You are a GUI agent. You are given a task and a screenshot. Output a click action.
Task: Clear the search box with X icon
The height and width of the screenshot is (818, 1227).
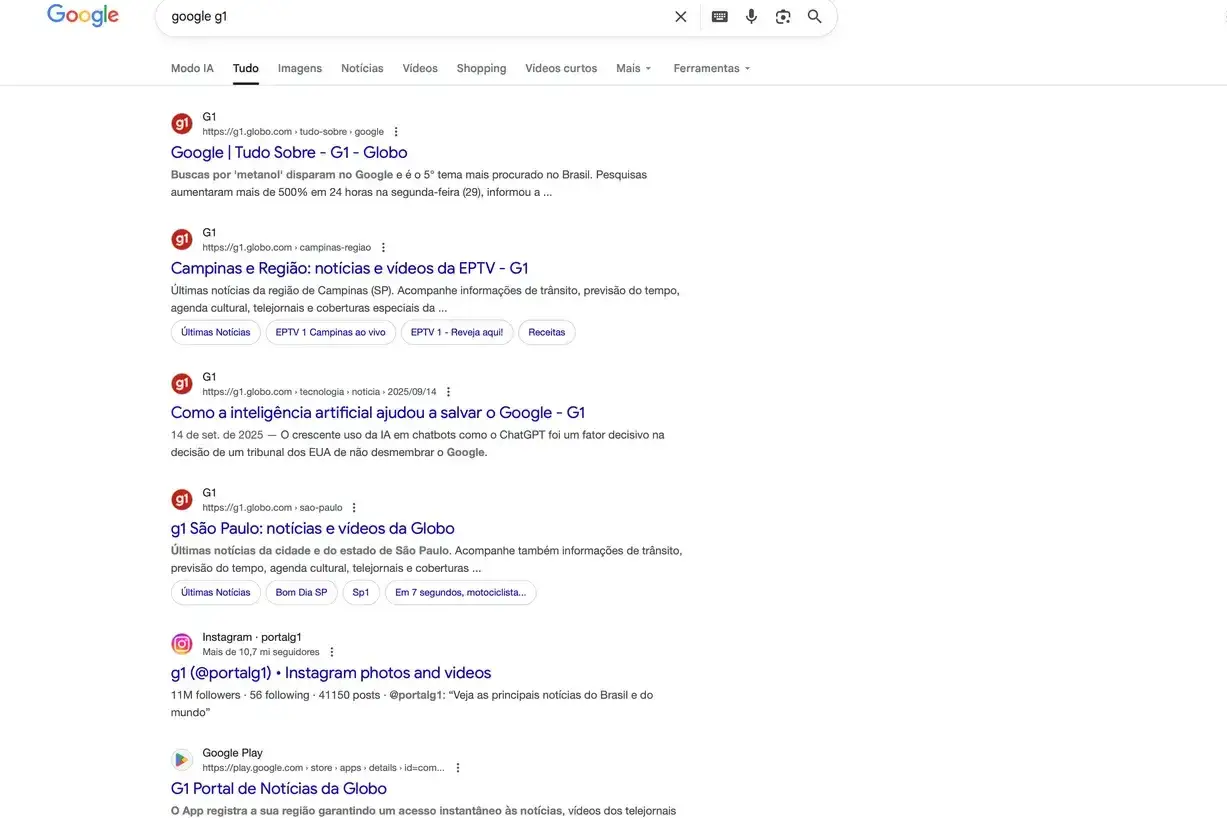[x=681, y=17]
